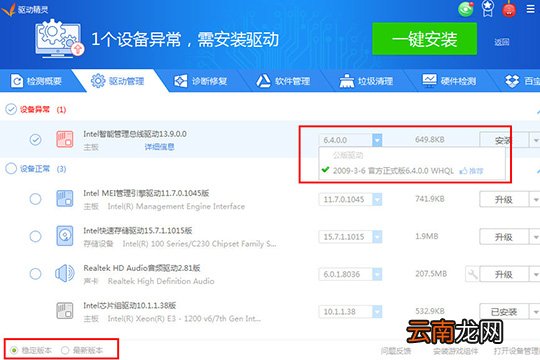Open version dropdown showing 11.7.0.1045
The image size is (540, 360).
tap(377, 199)
